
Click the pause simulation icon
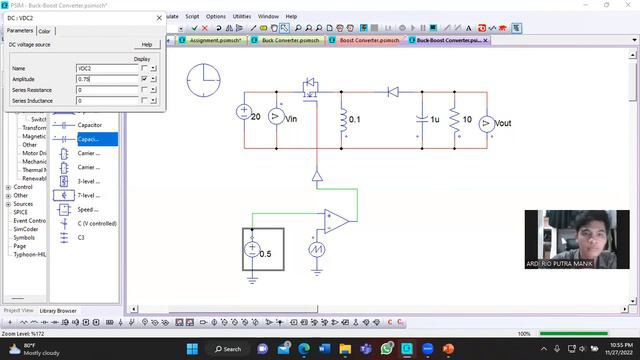coord(423,28)
